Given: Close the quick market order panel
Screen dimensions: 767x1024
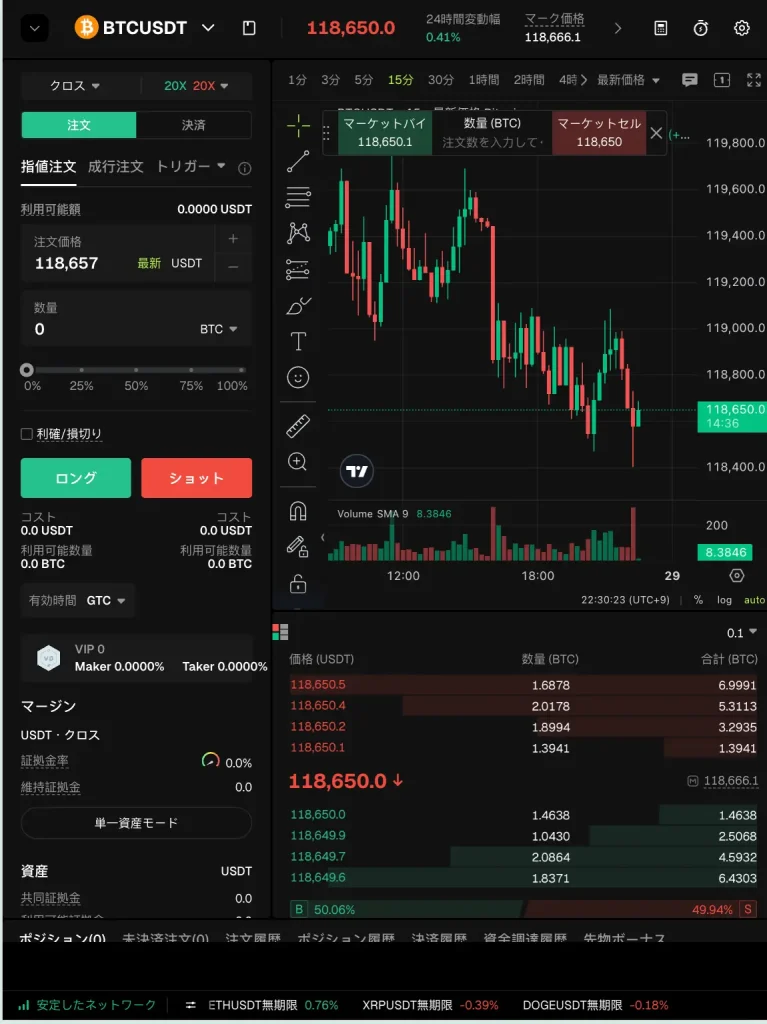Looking at the screenshot, I should (x=656, y=133).
